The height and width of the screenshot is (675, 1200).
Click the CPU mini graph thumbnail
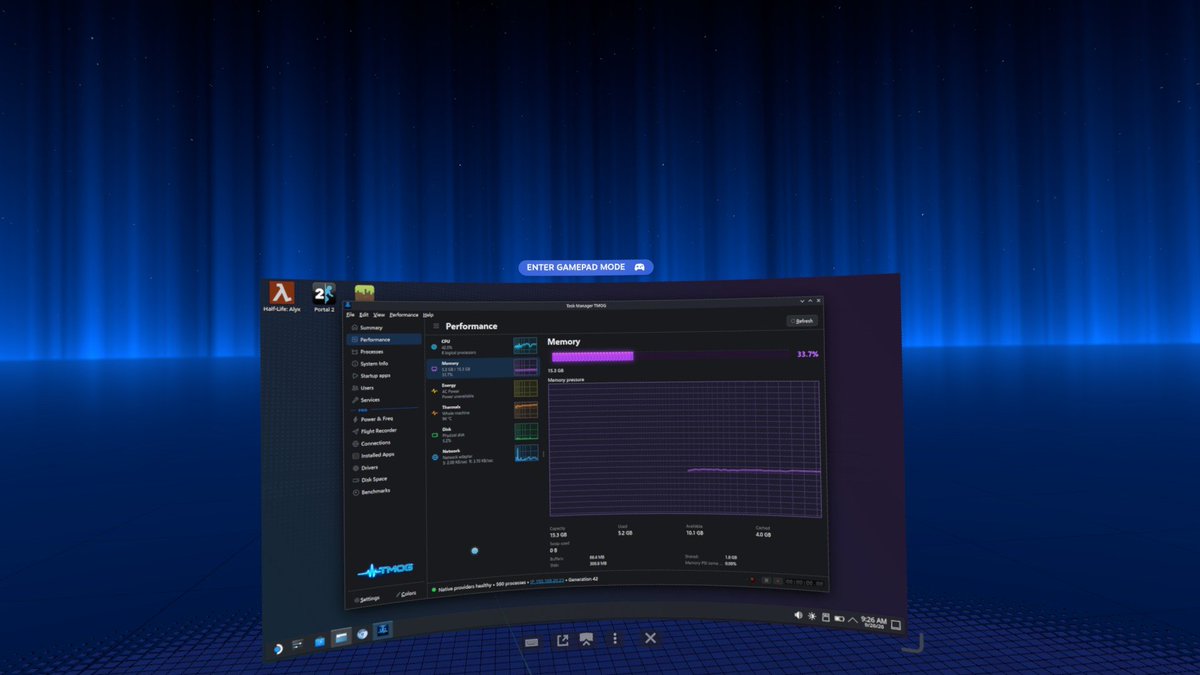[x=525, y=346]
